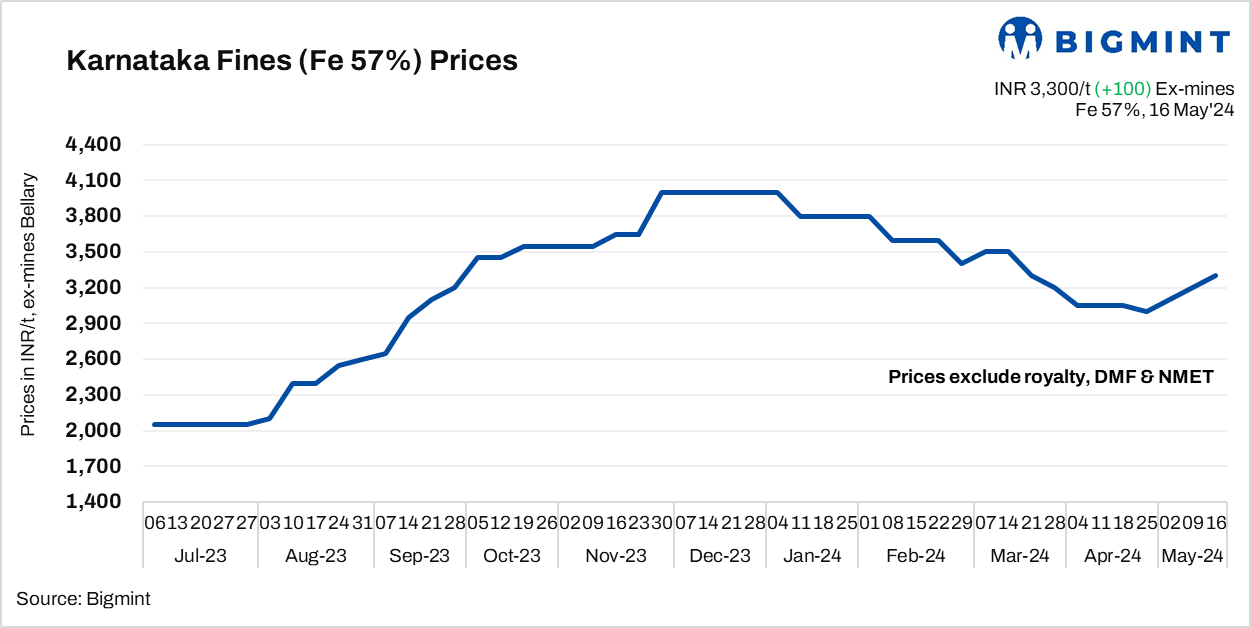Click the Source: Bigmint text

click(x=83, y=599)
